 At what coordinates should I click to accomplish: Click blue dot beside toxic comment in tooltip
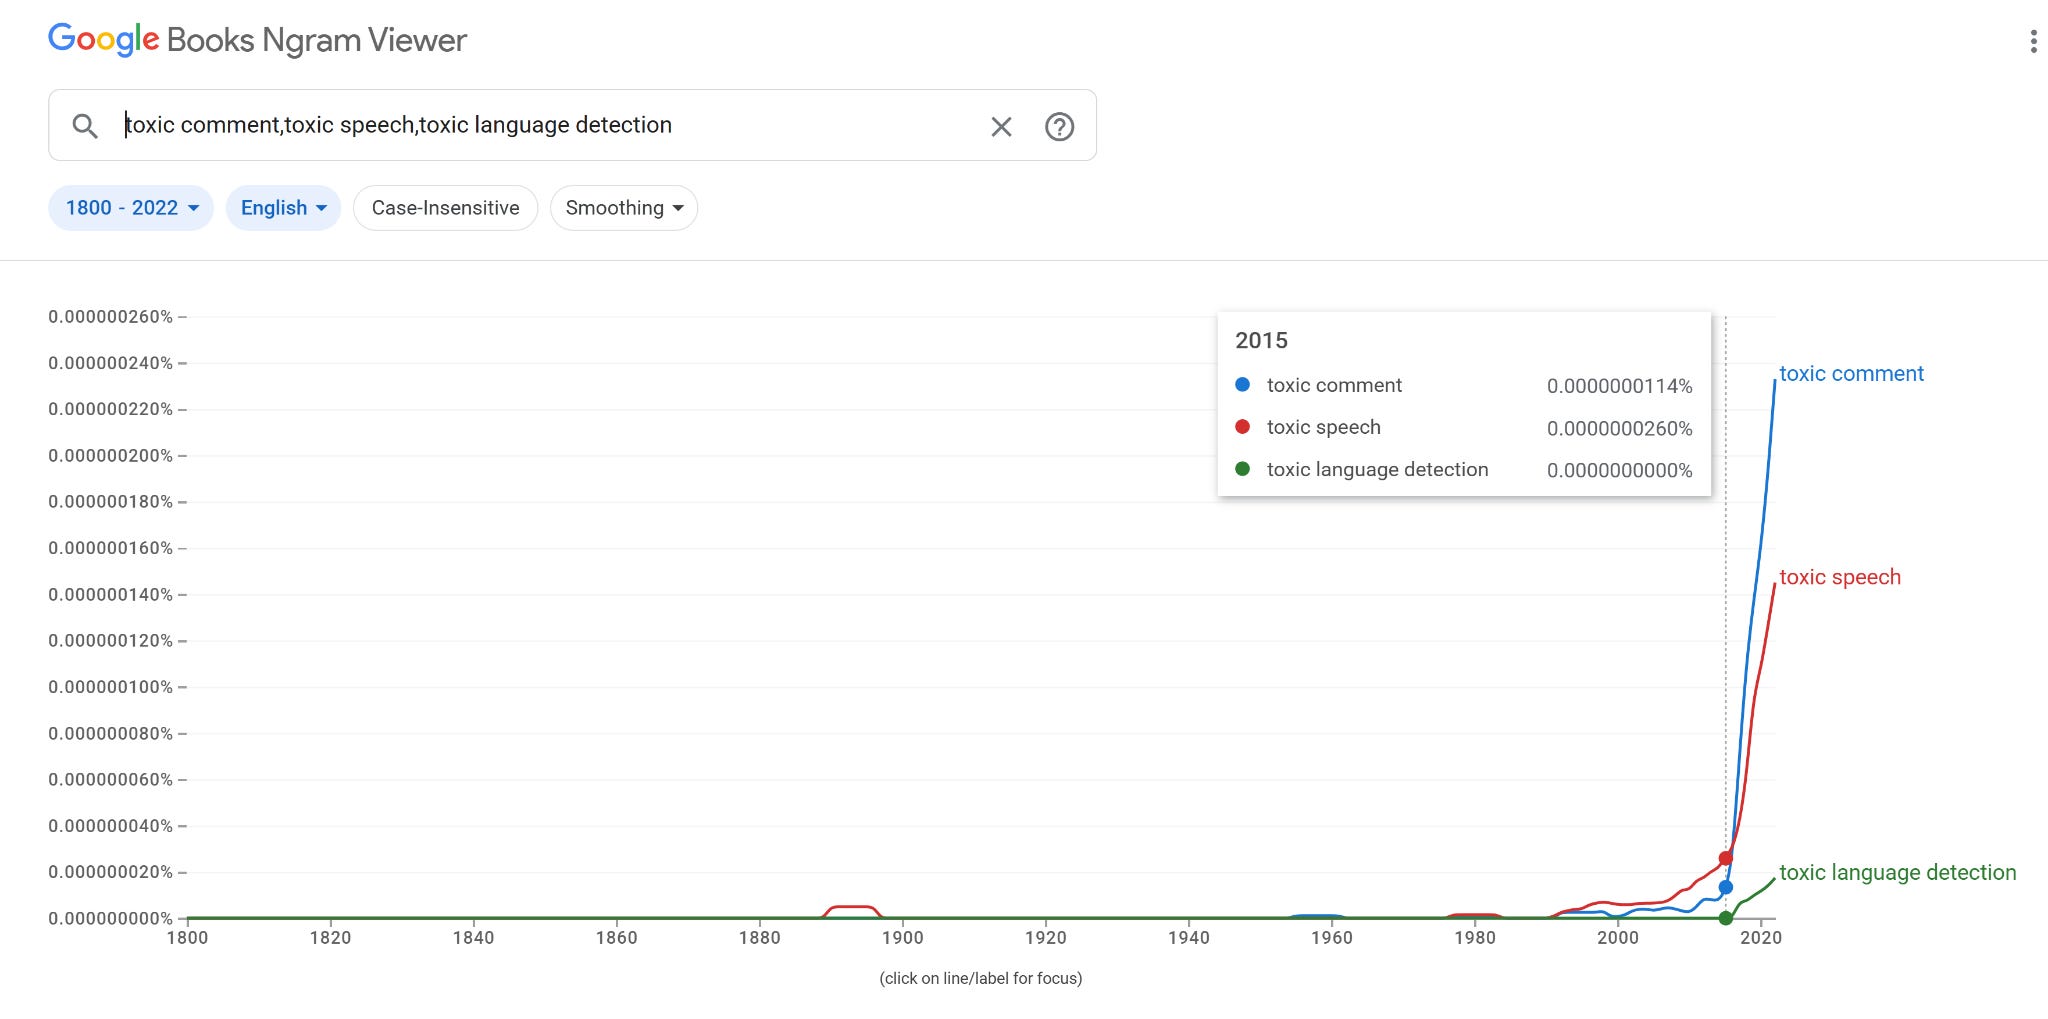(x=1243, y=385)
